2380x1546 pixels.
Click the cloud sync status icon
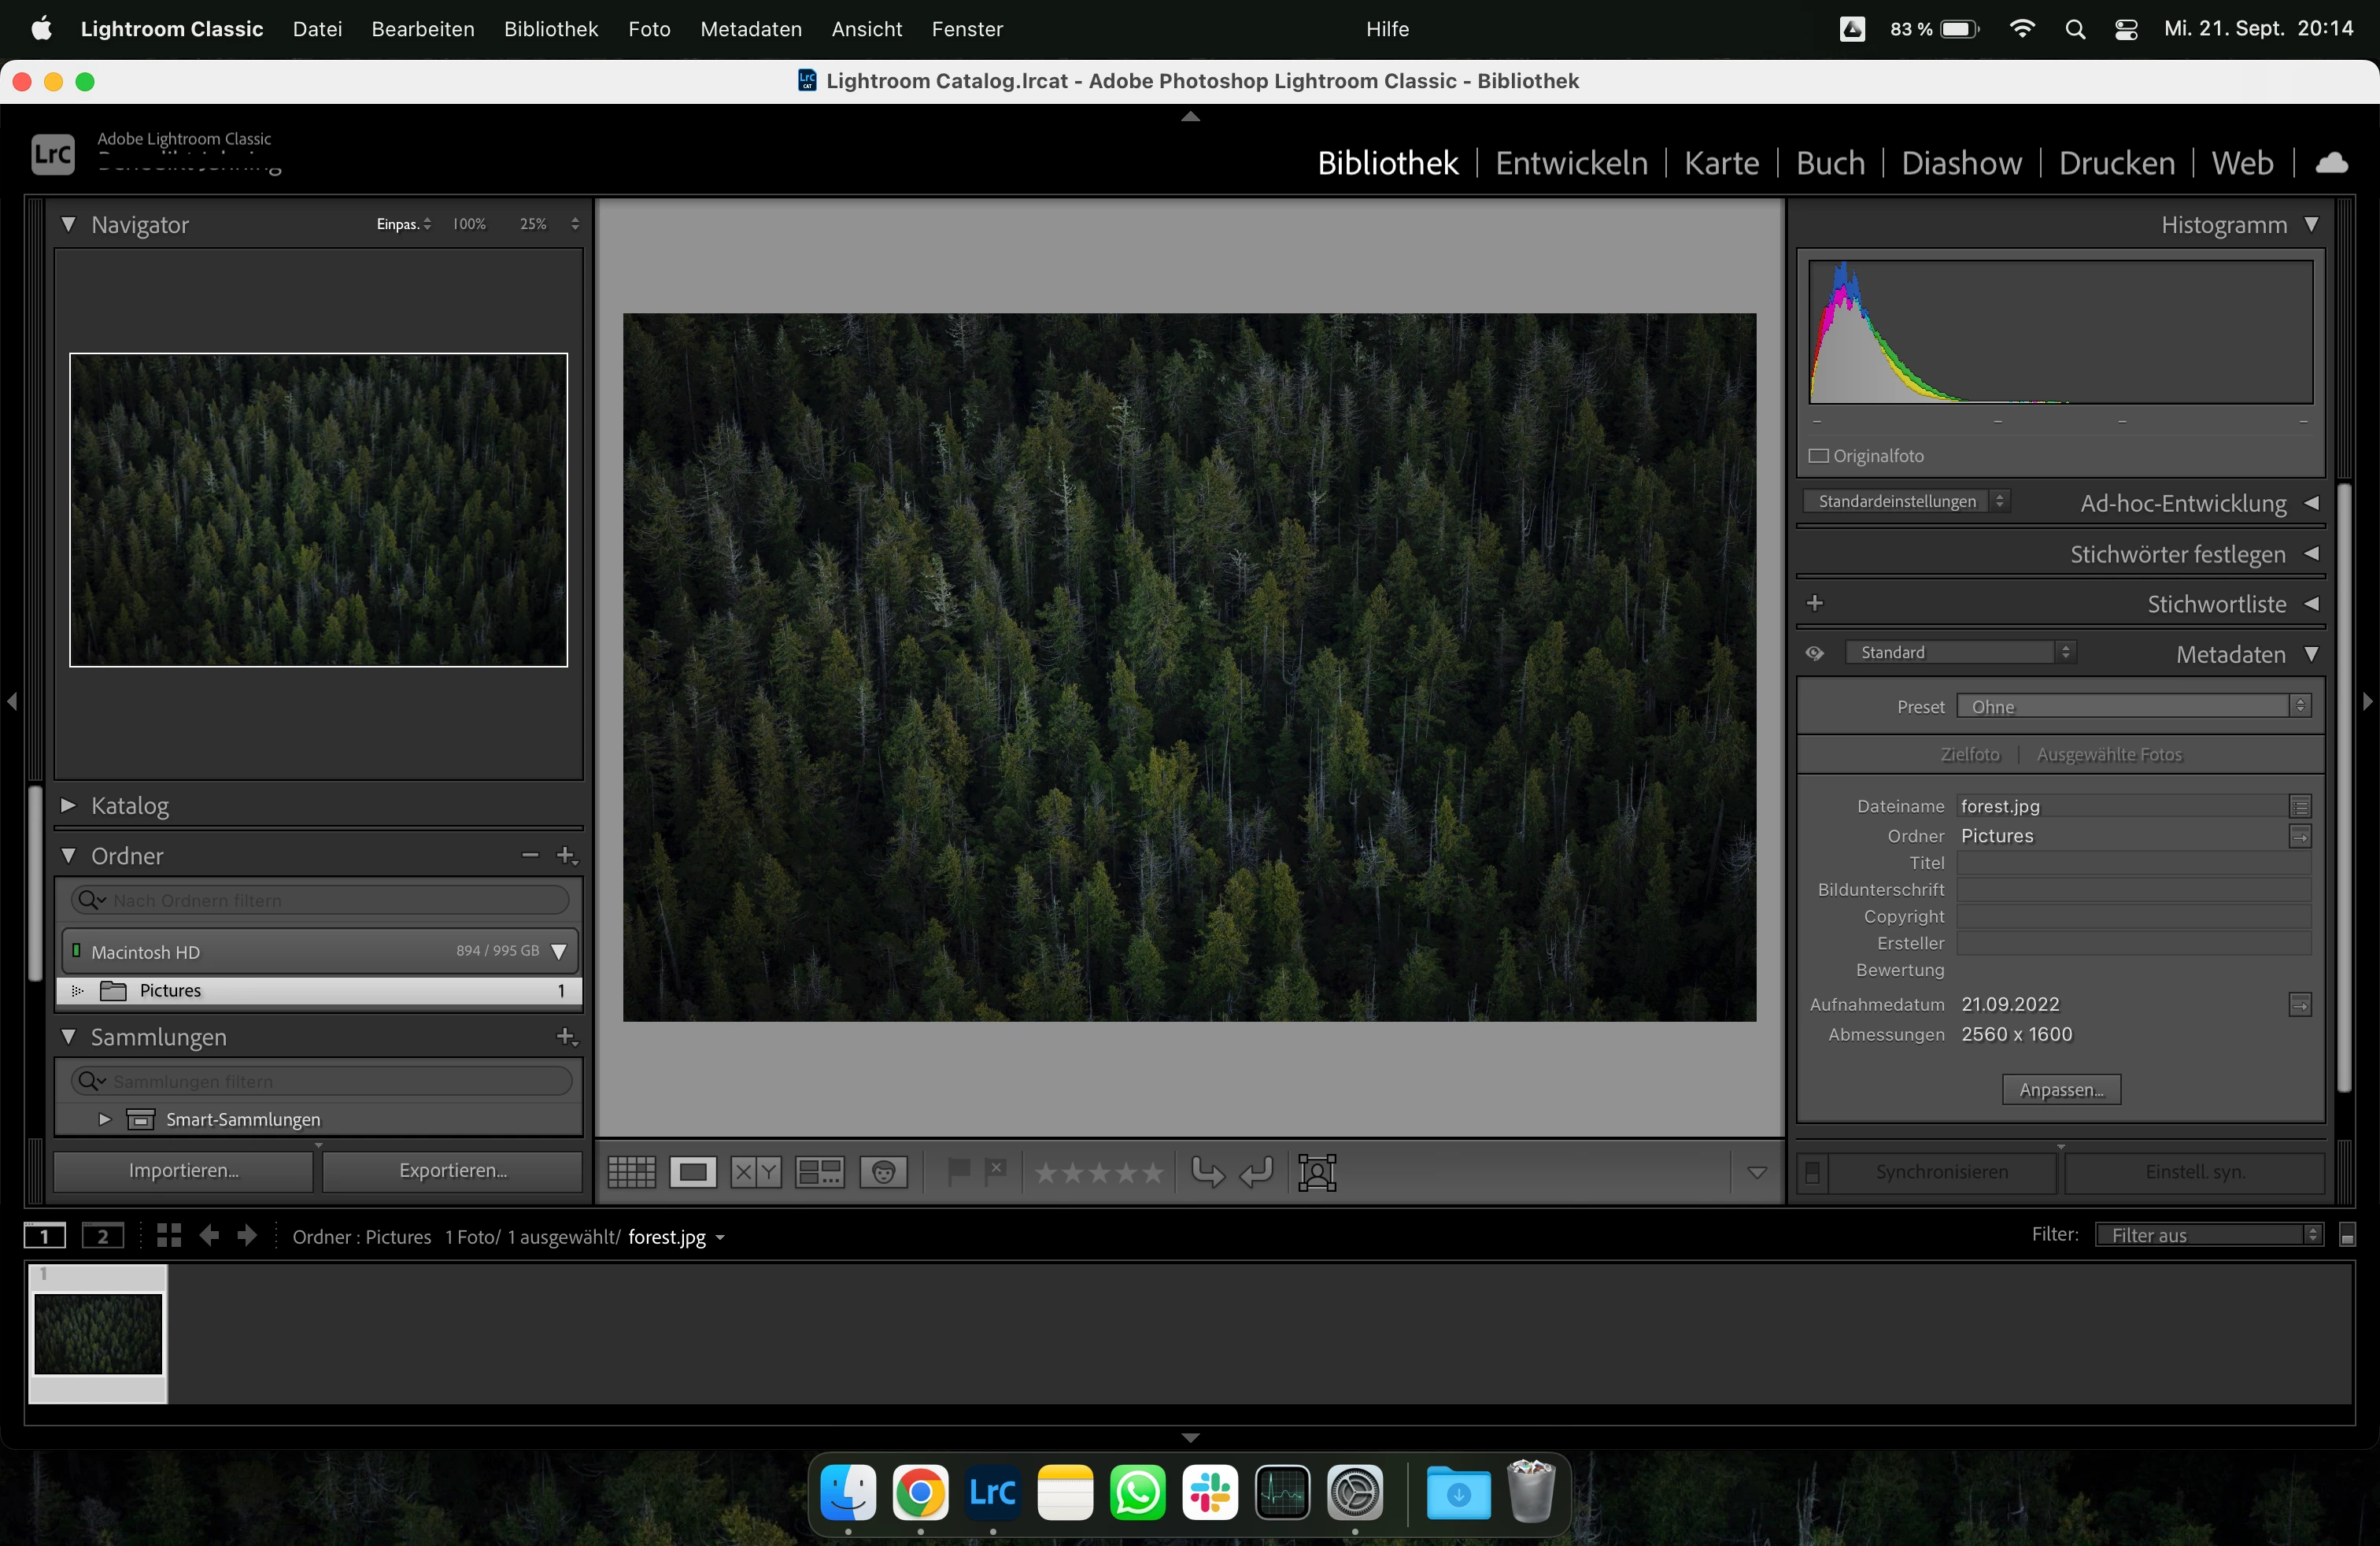coord(2331,163)
